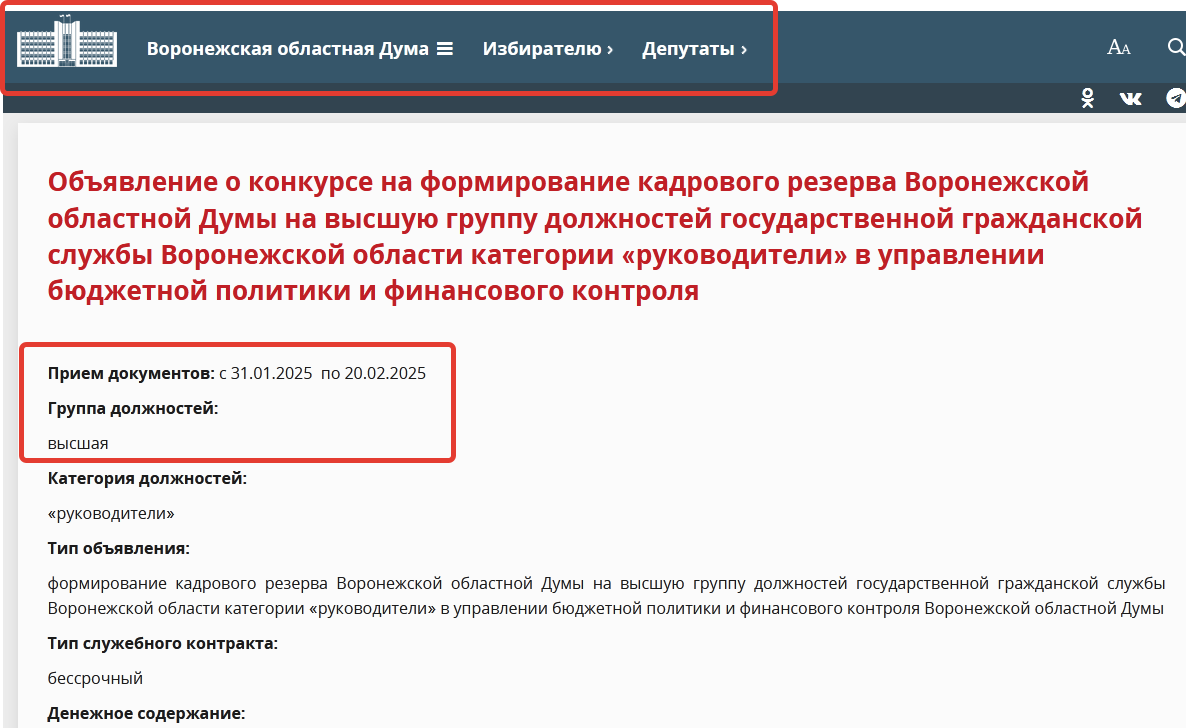
Task: Open the Воронежская областная Дума menu
Action: click(287, 48)
